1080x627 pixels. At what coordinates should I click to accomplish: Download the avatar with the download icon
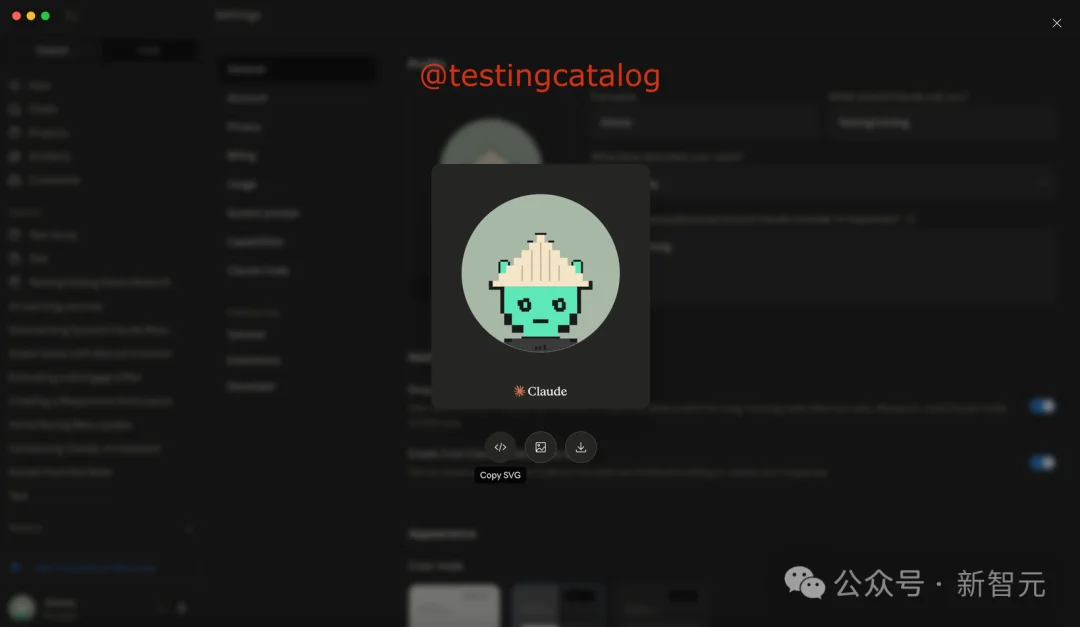pyautogui.click(x=581, y=447)
